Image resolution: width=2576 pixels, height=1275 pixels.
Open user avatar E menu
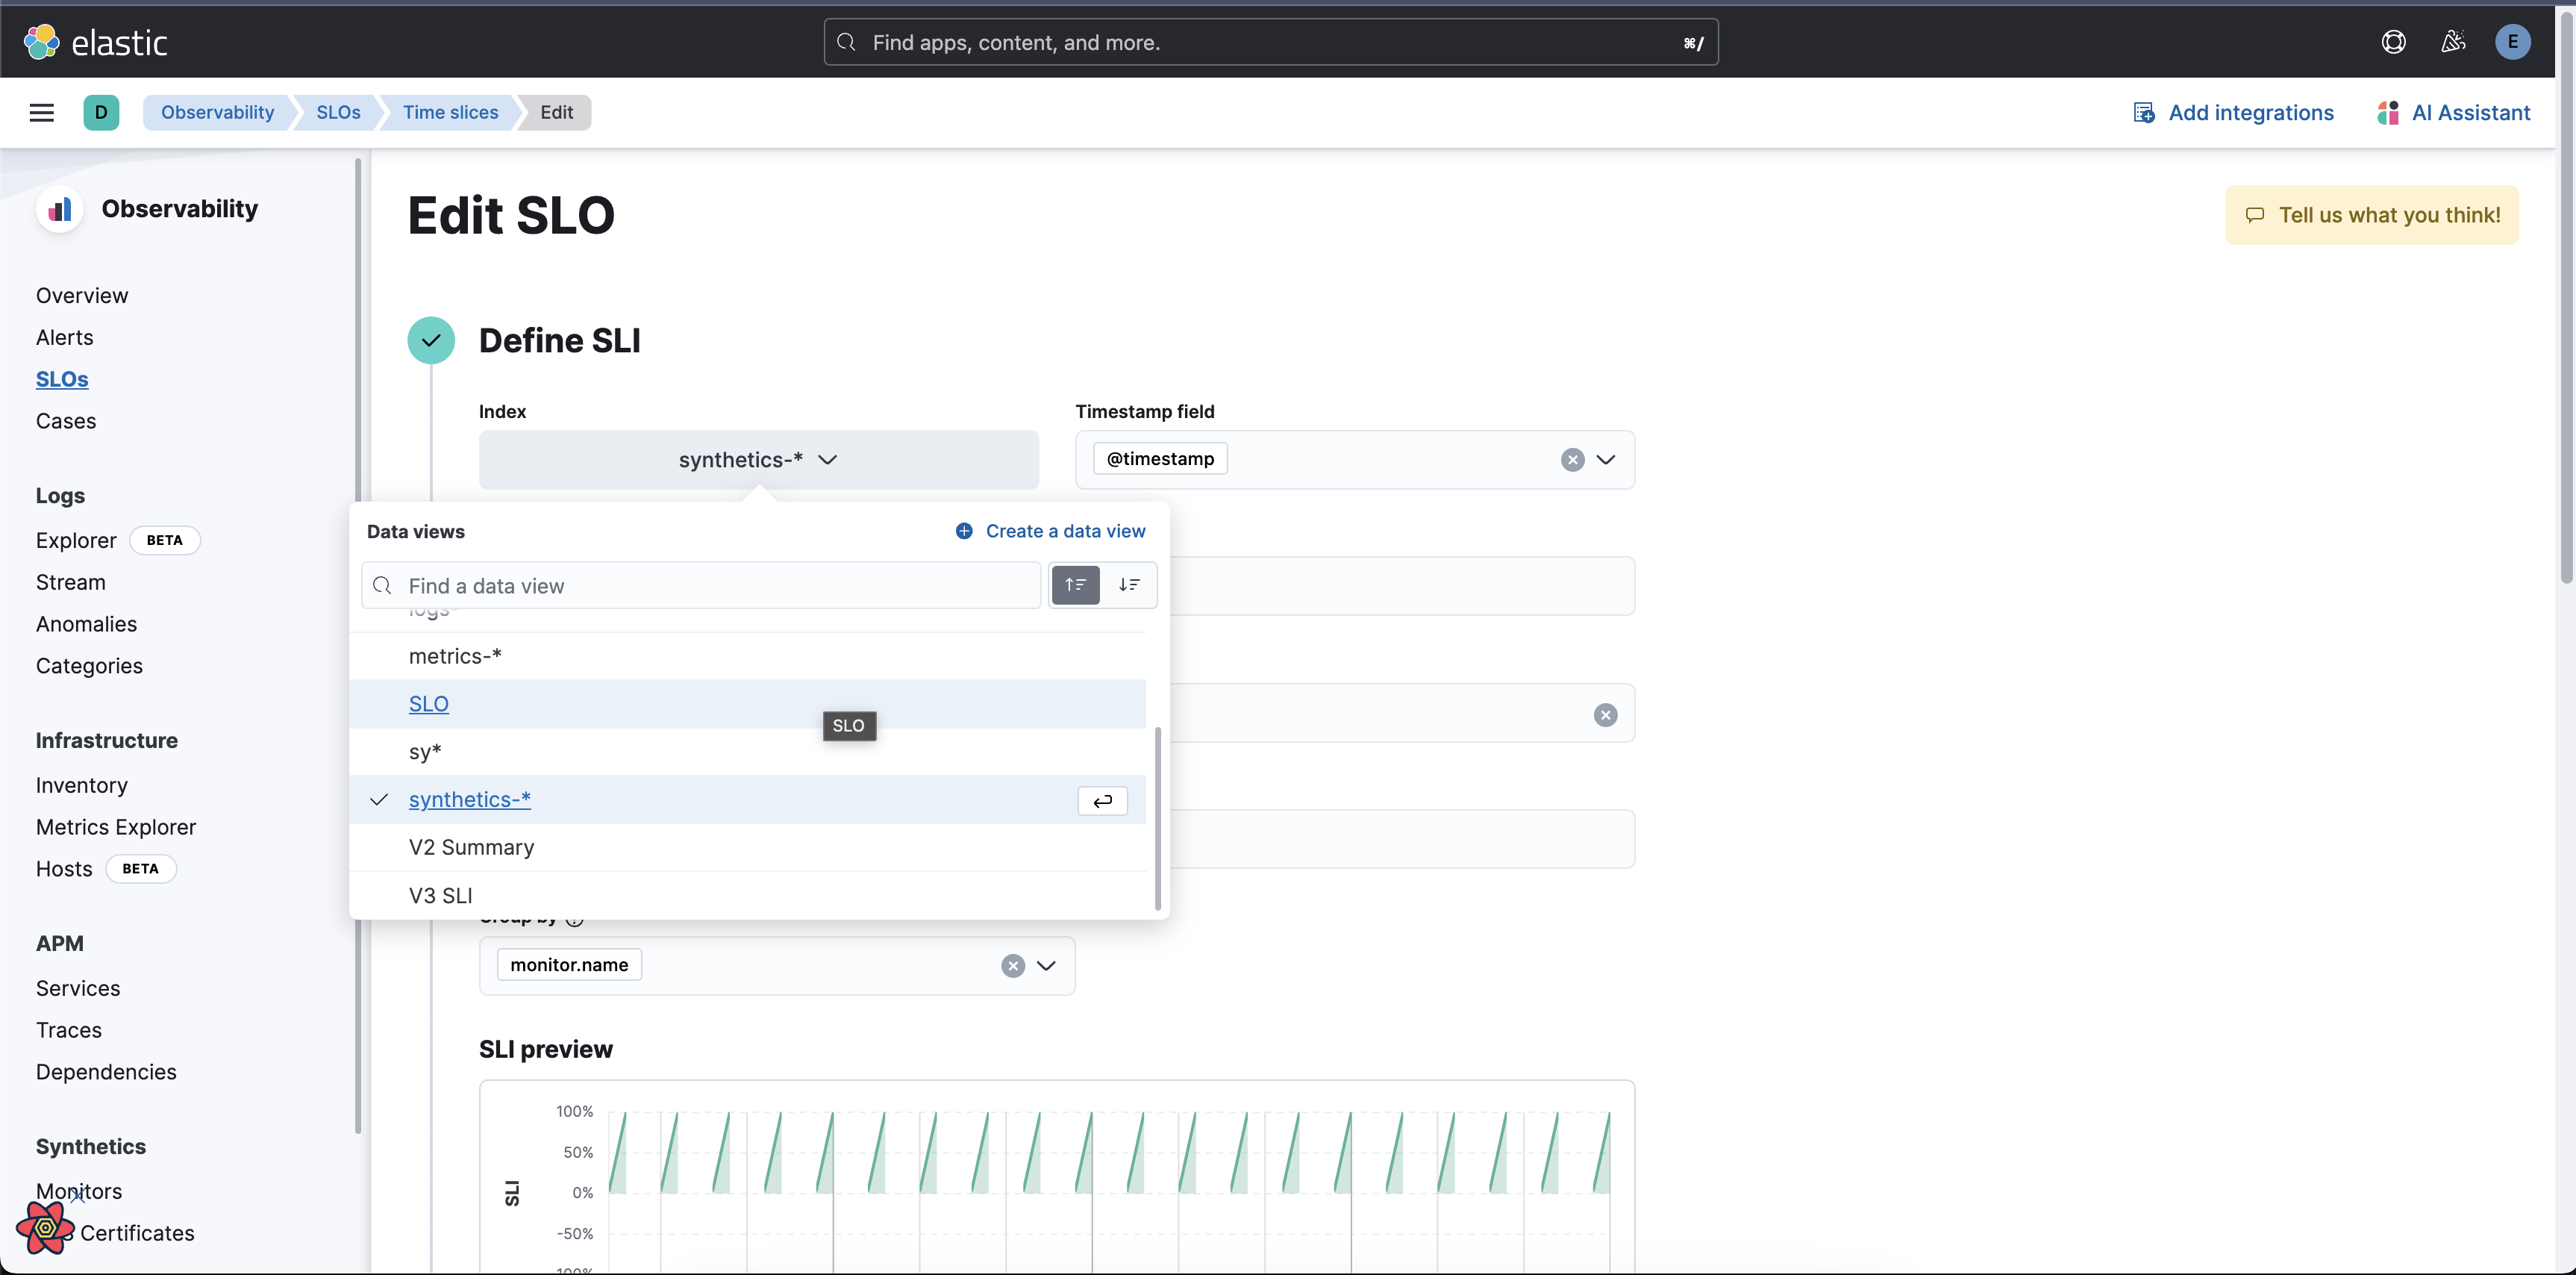click(2512, 42)
